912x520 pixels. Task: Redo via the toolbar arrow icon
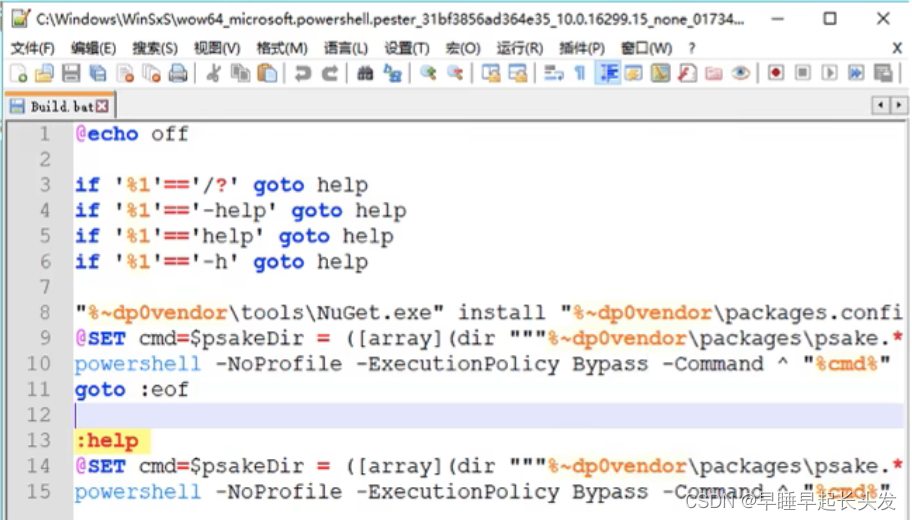[330, 73]
